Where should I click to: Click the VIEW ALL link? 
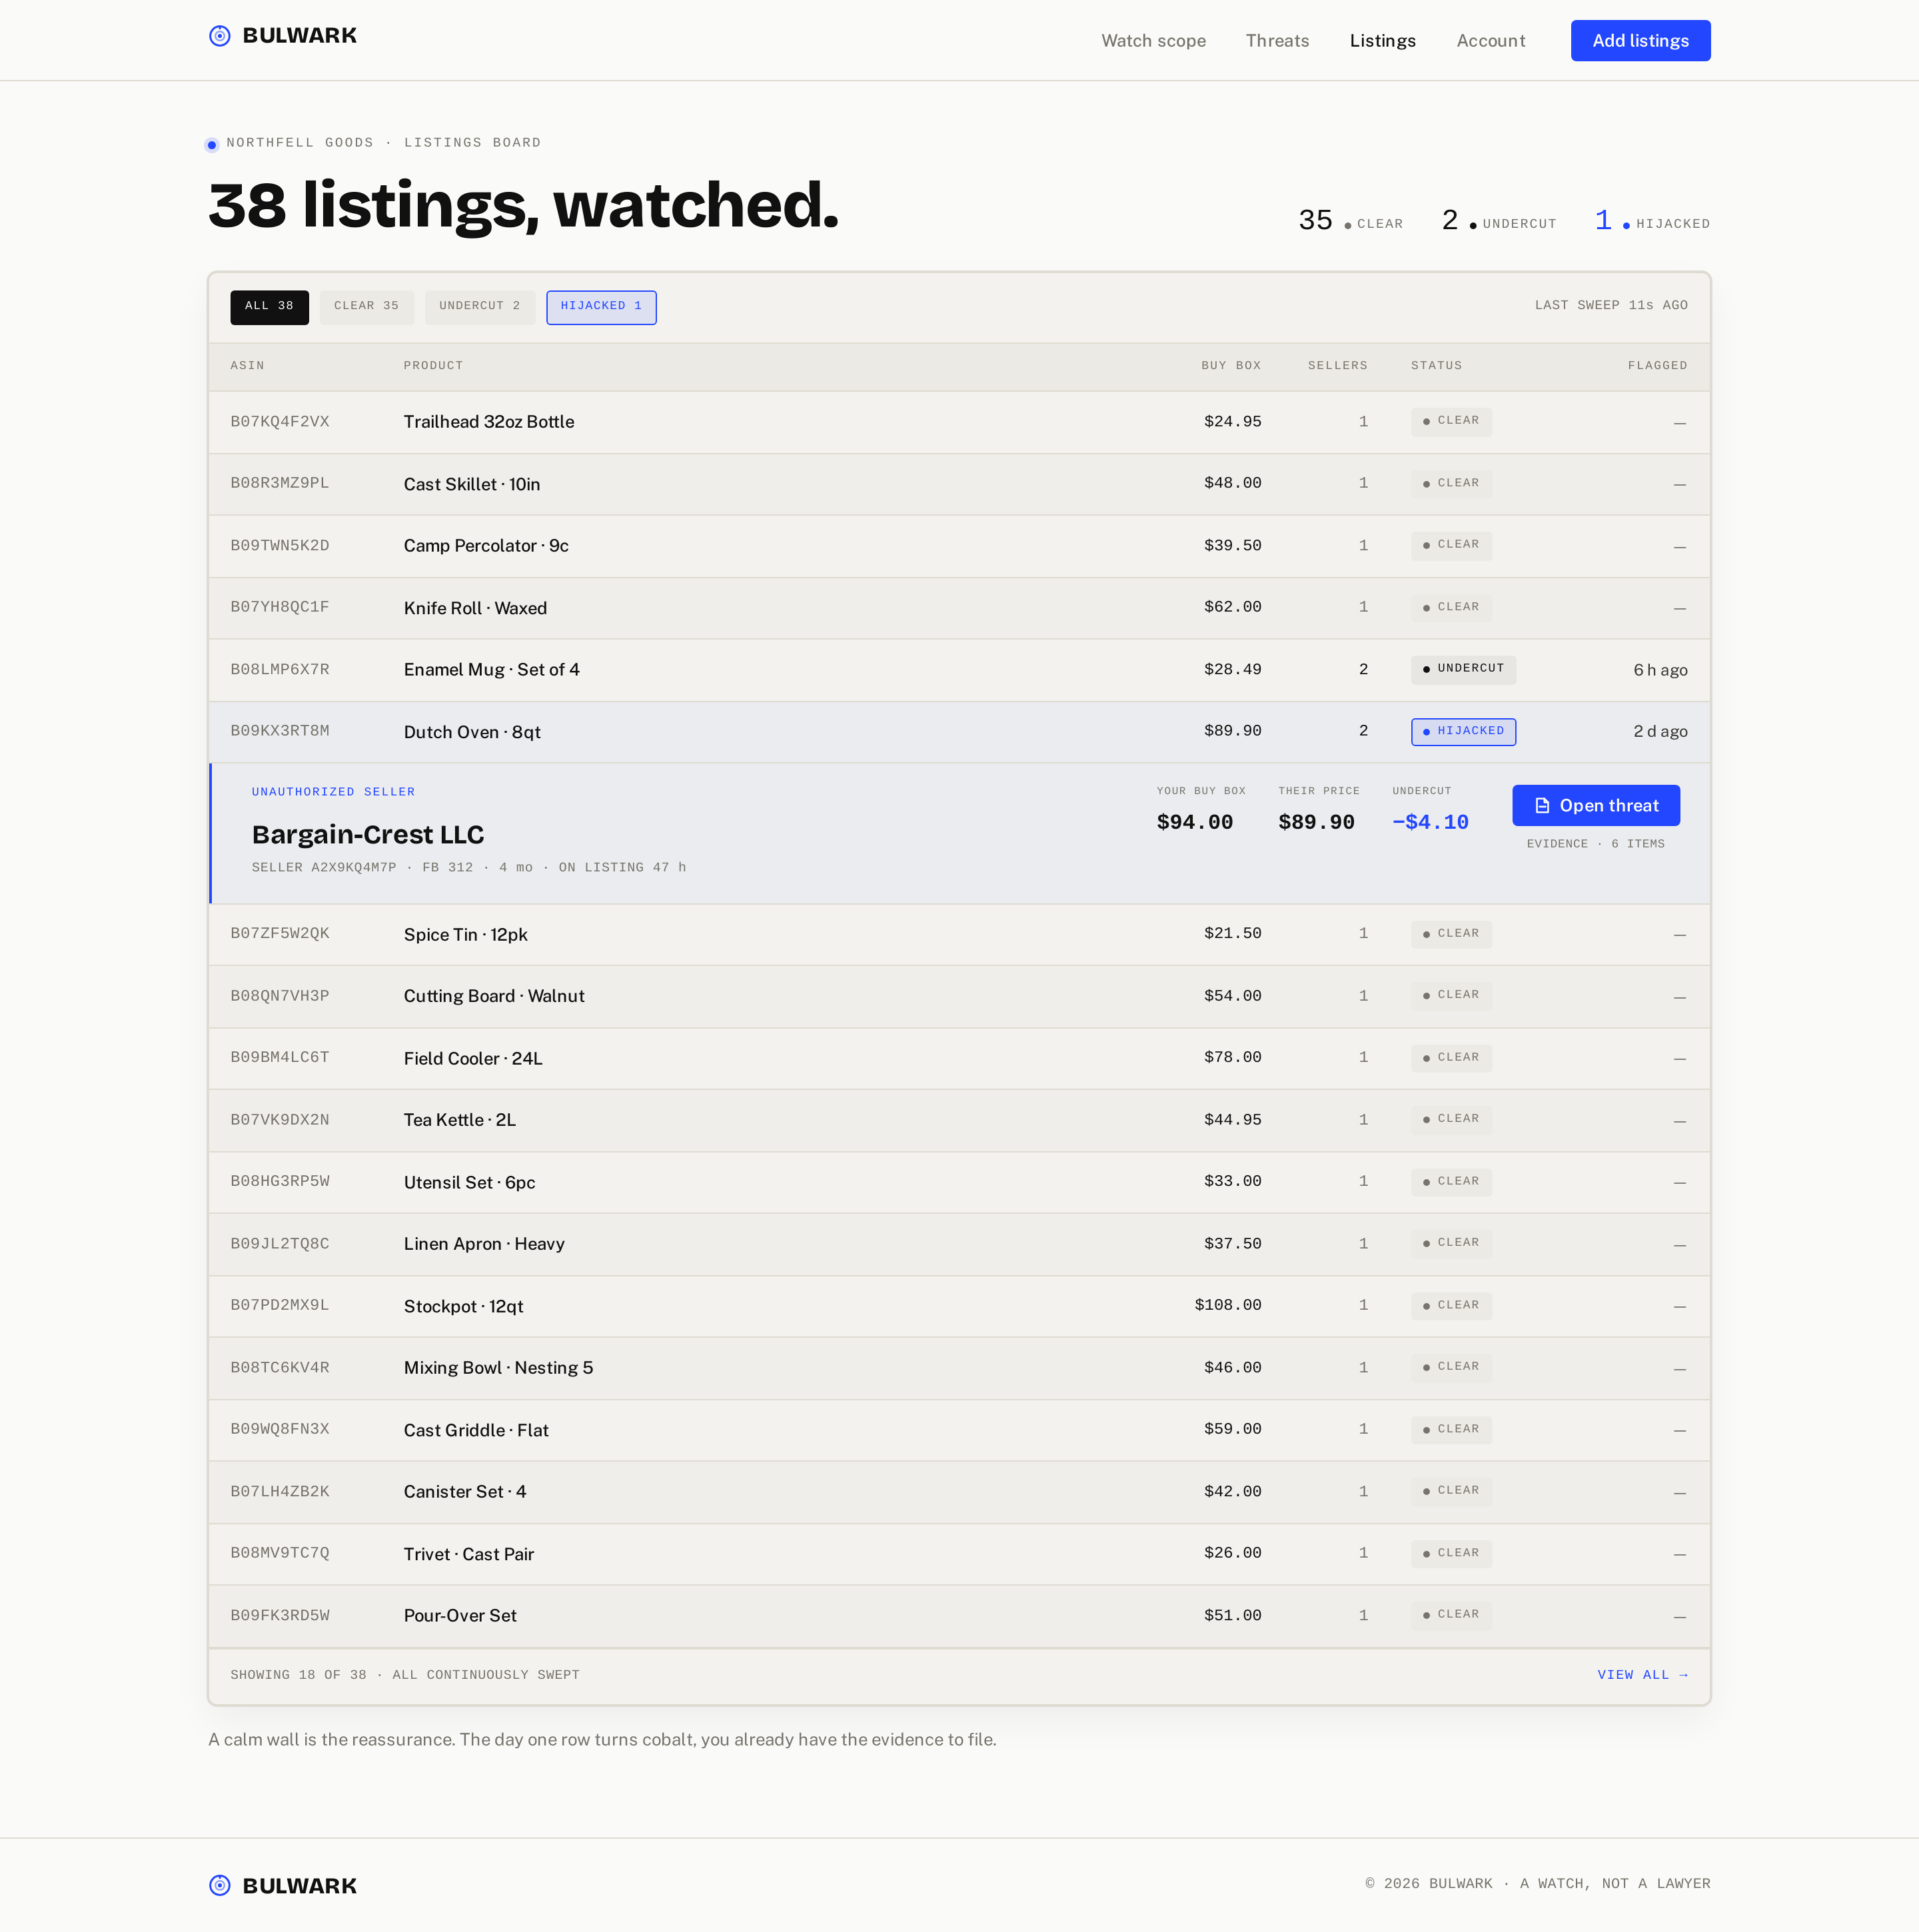point(1642,1675)
